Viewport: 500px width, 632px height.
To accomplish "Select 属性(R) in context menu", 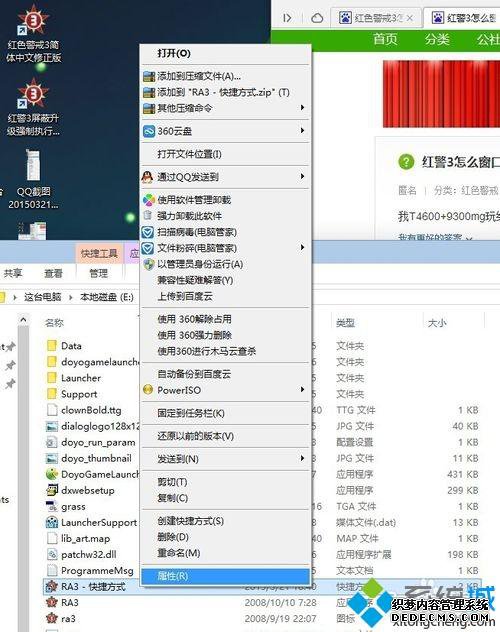I will (x=225, y=576).
